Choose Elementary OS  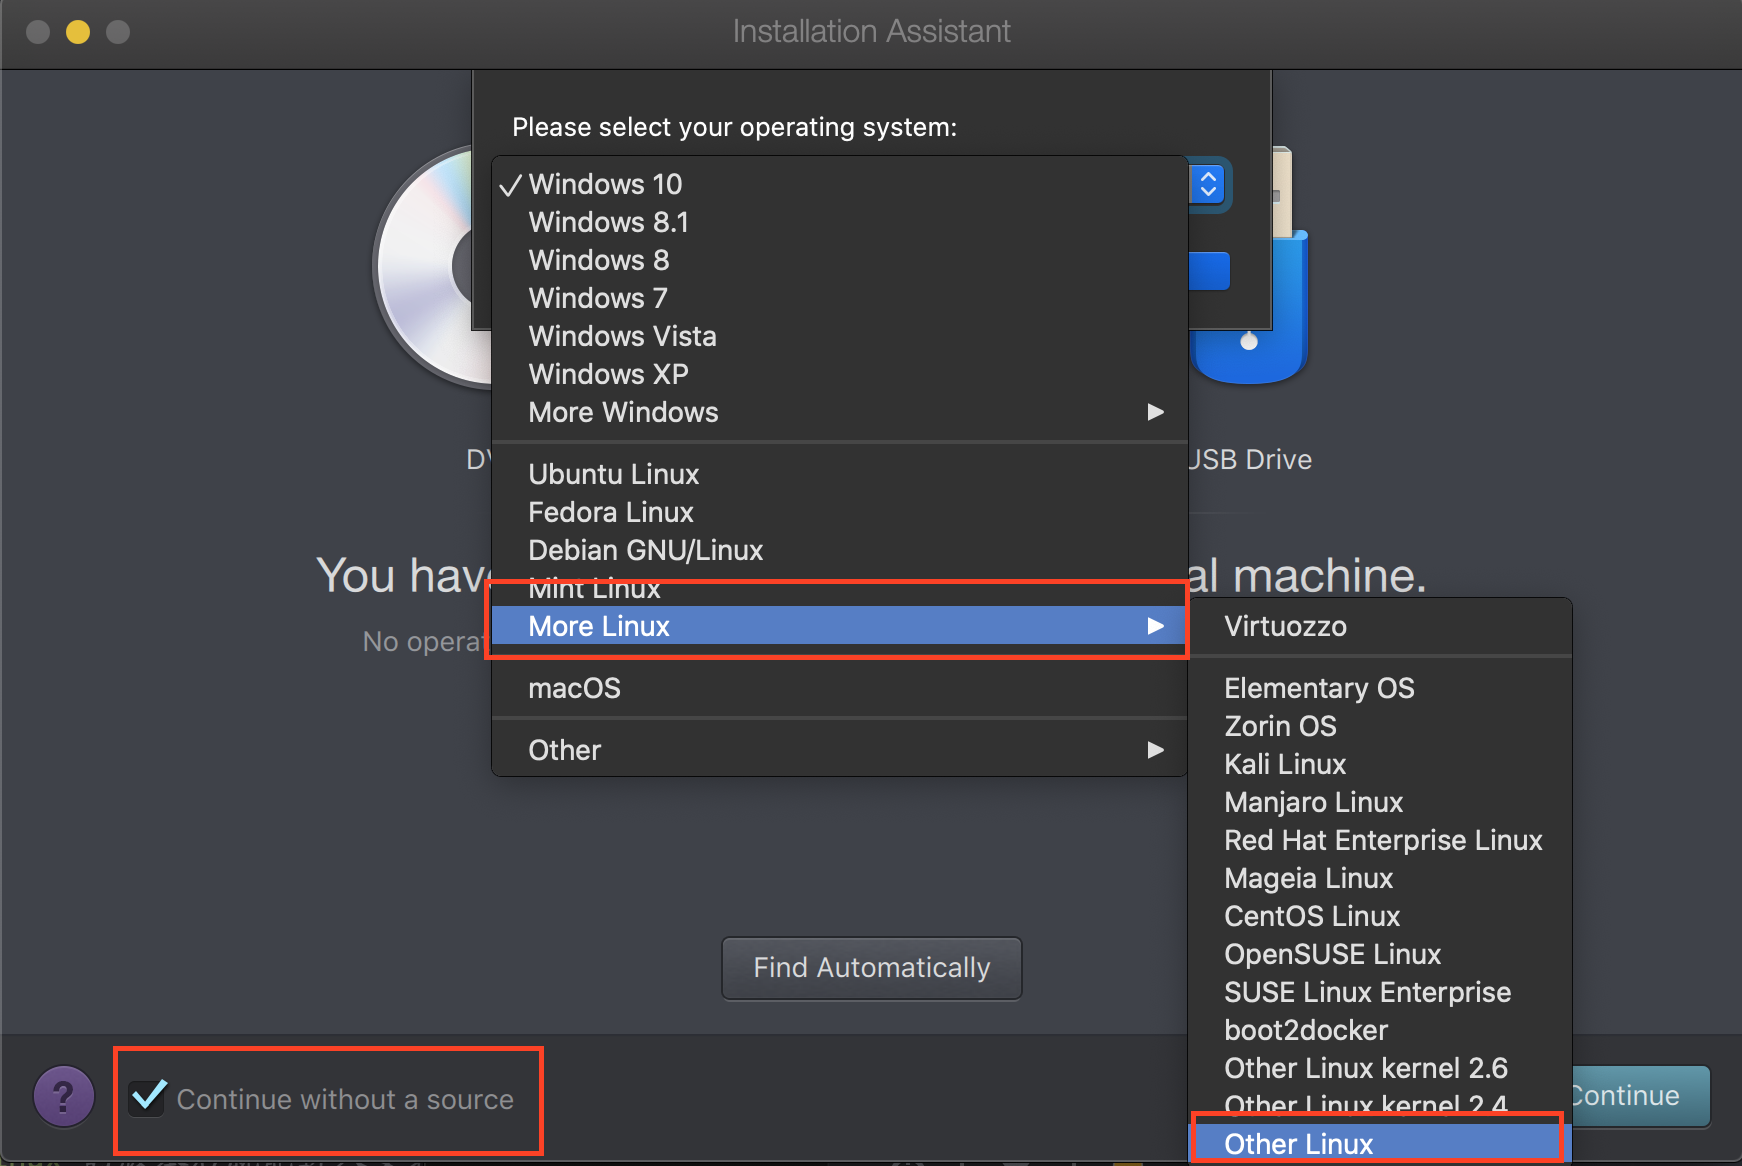click(x=1380, y=688)
